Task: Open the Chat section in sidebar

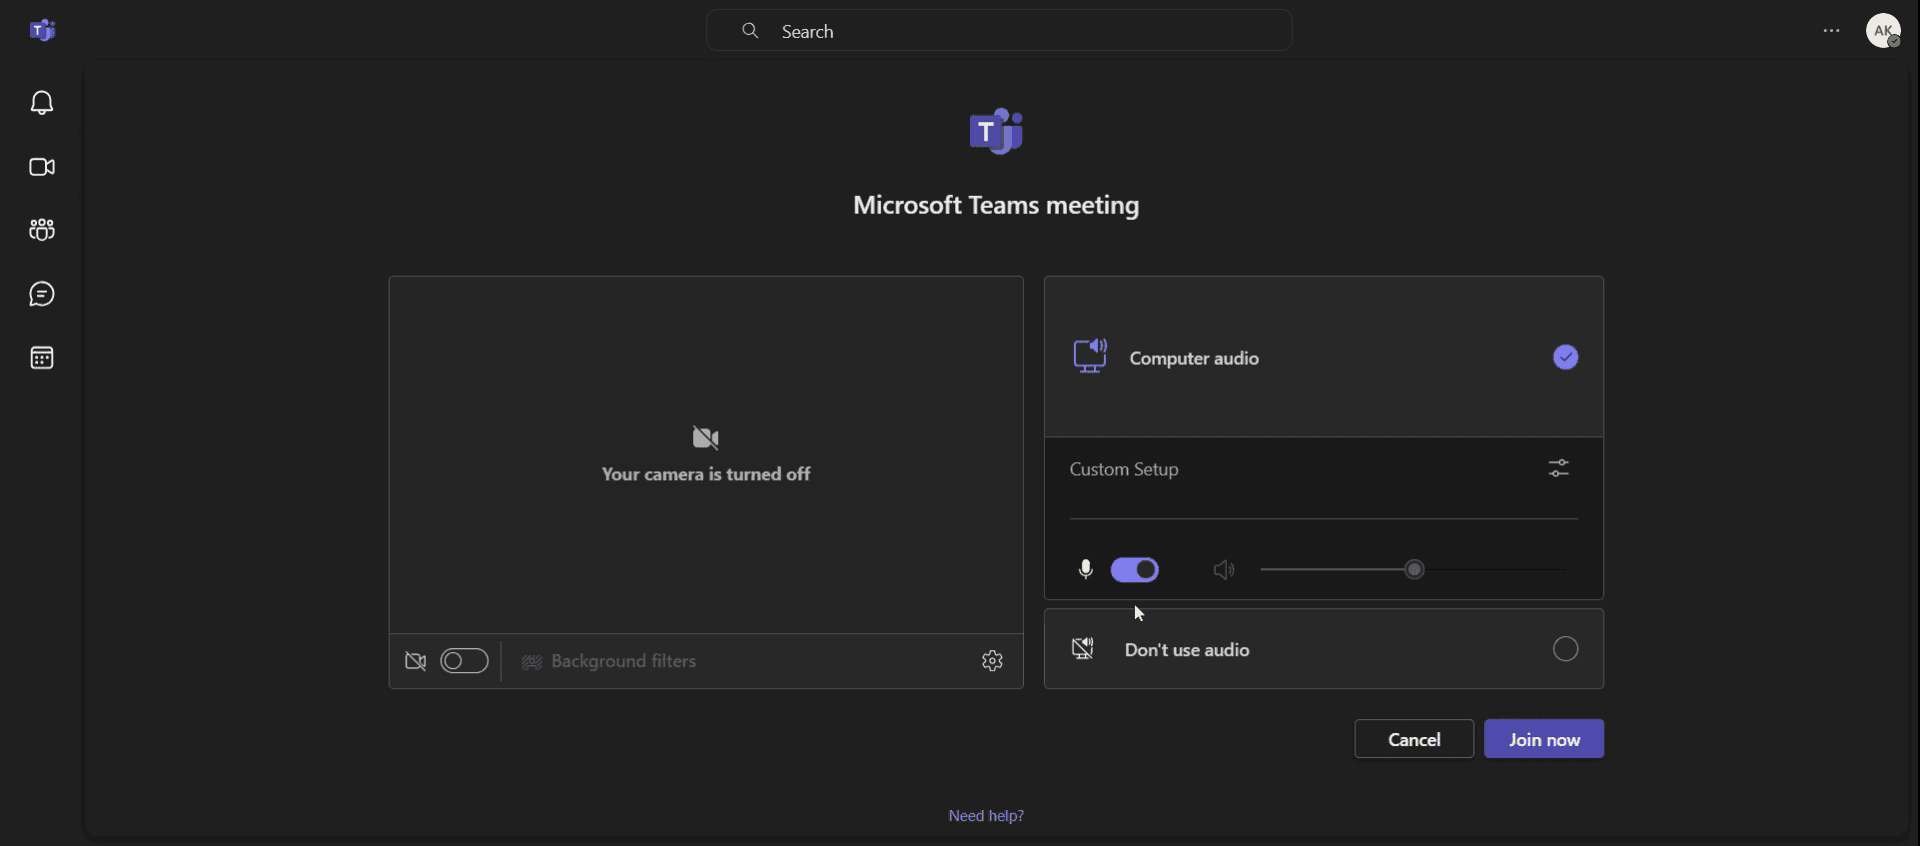Action: click(42, 294)
